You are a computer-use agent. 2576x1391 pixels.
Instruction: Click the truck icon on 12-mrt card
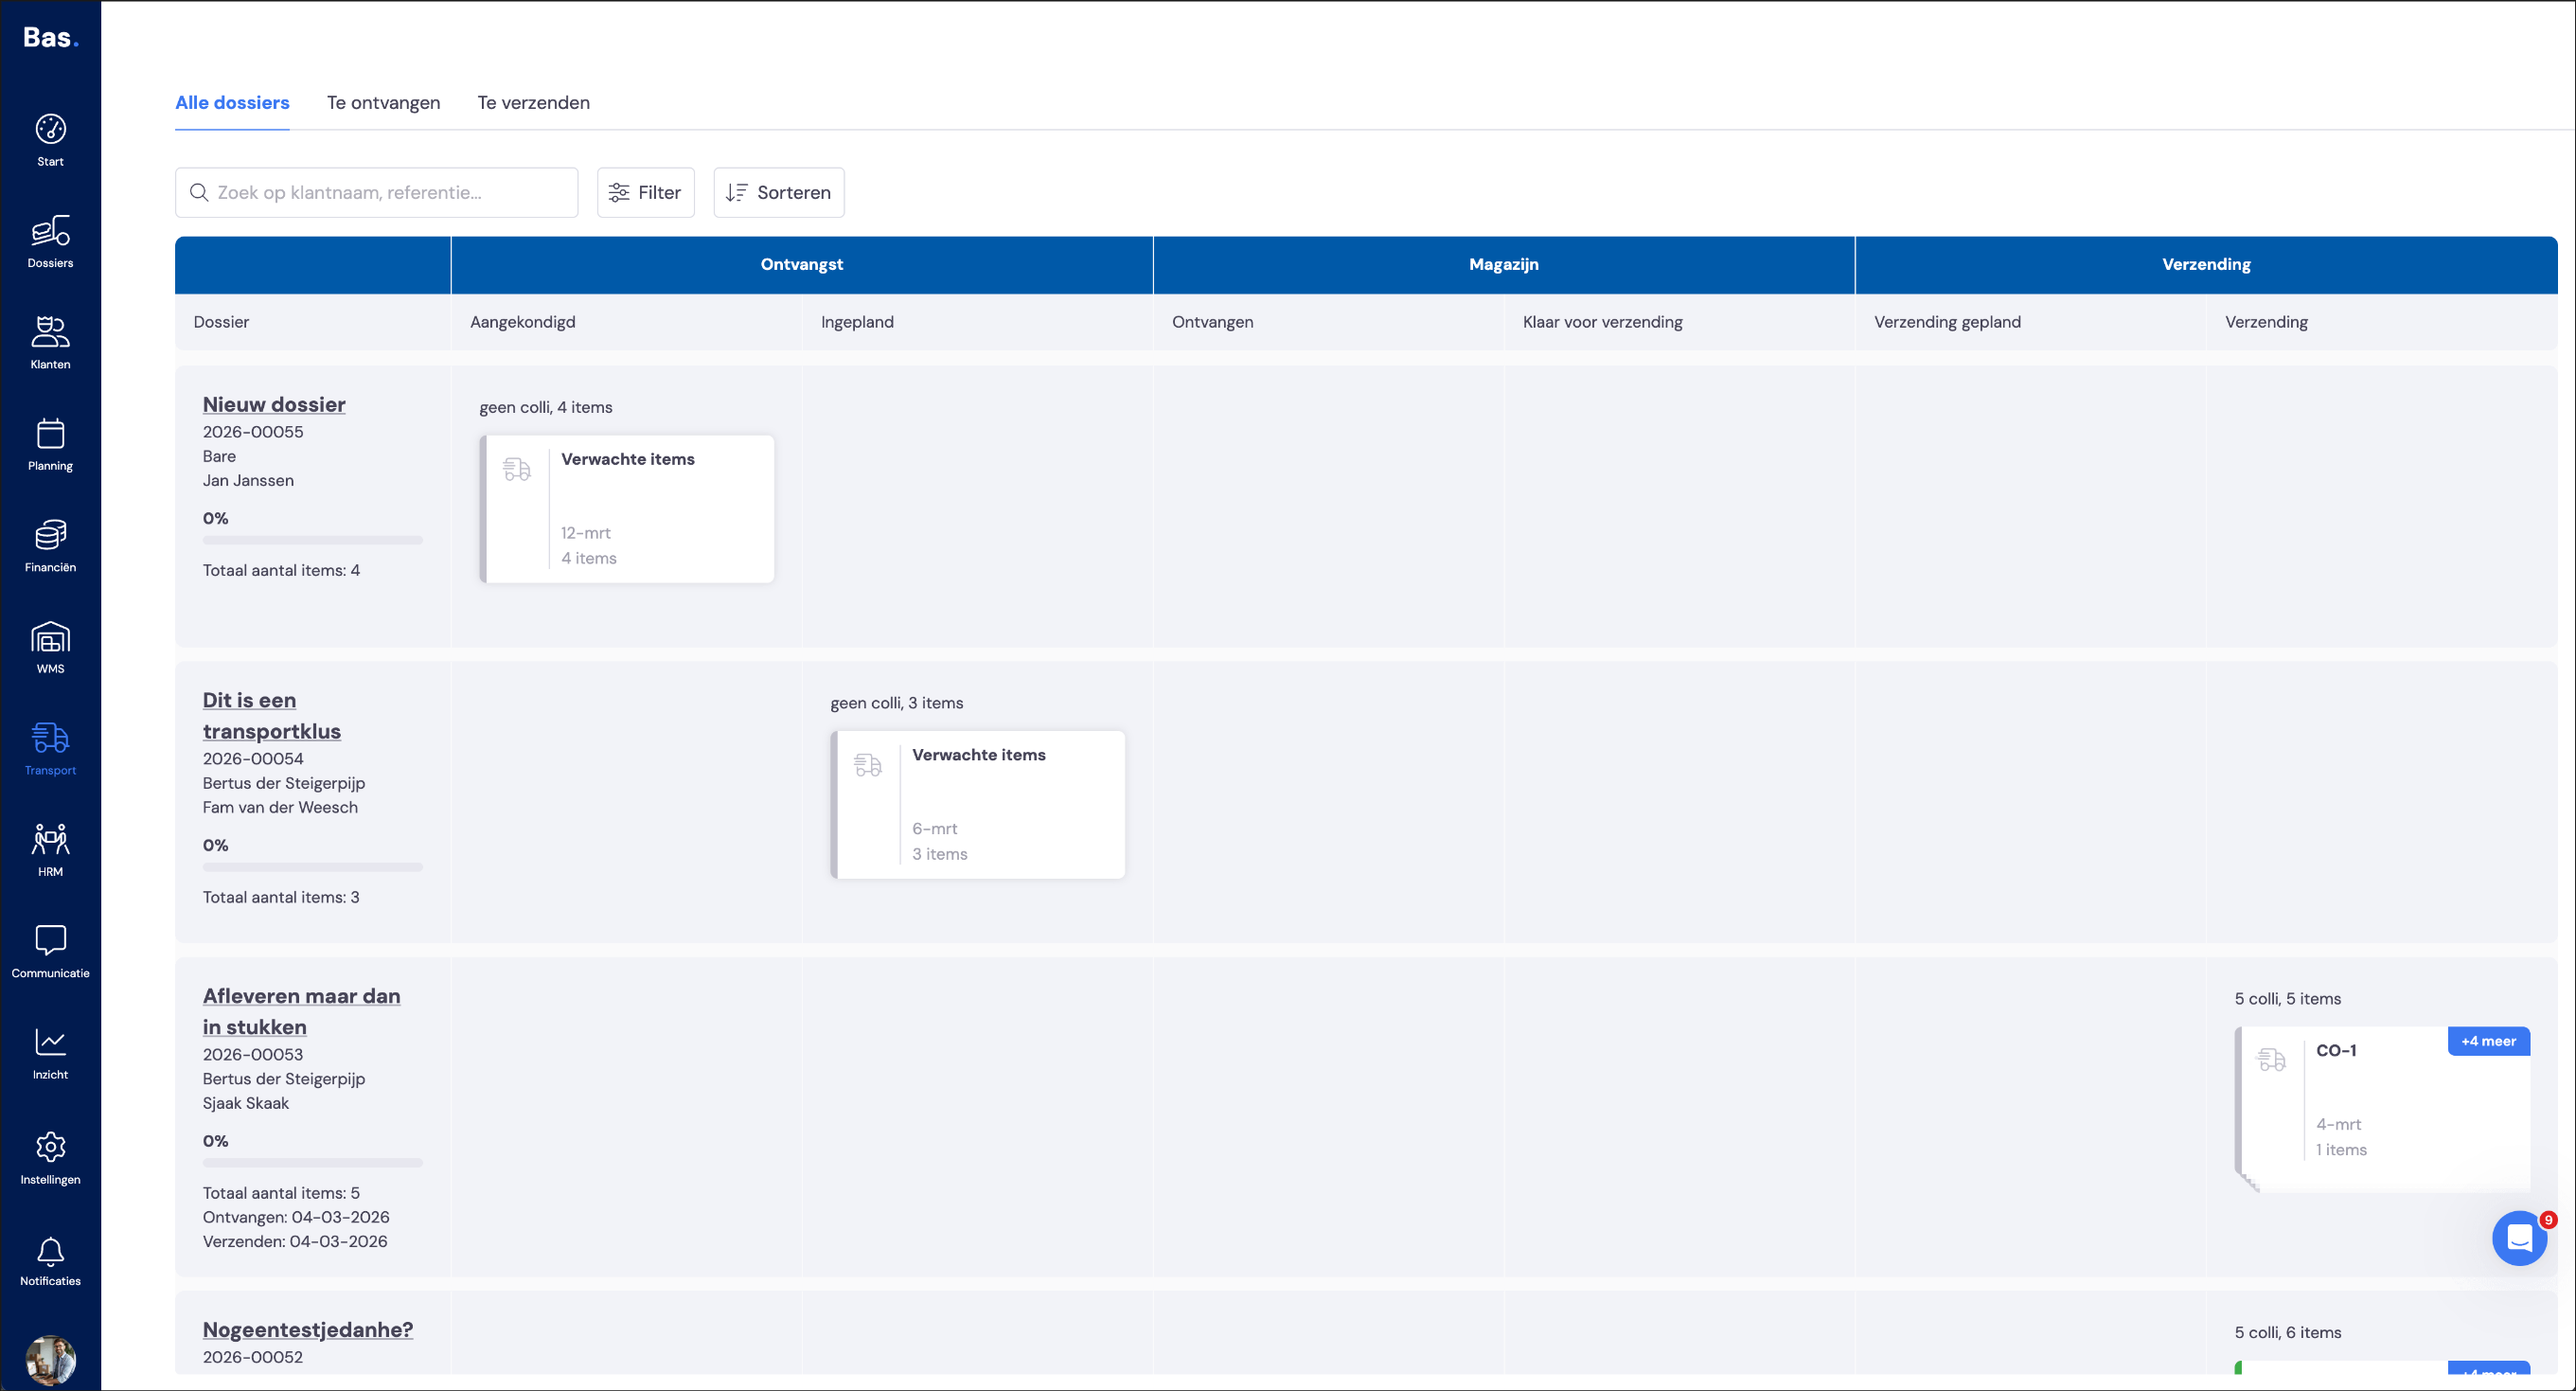(517, 469)
